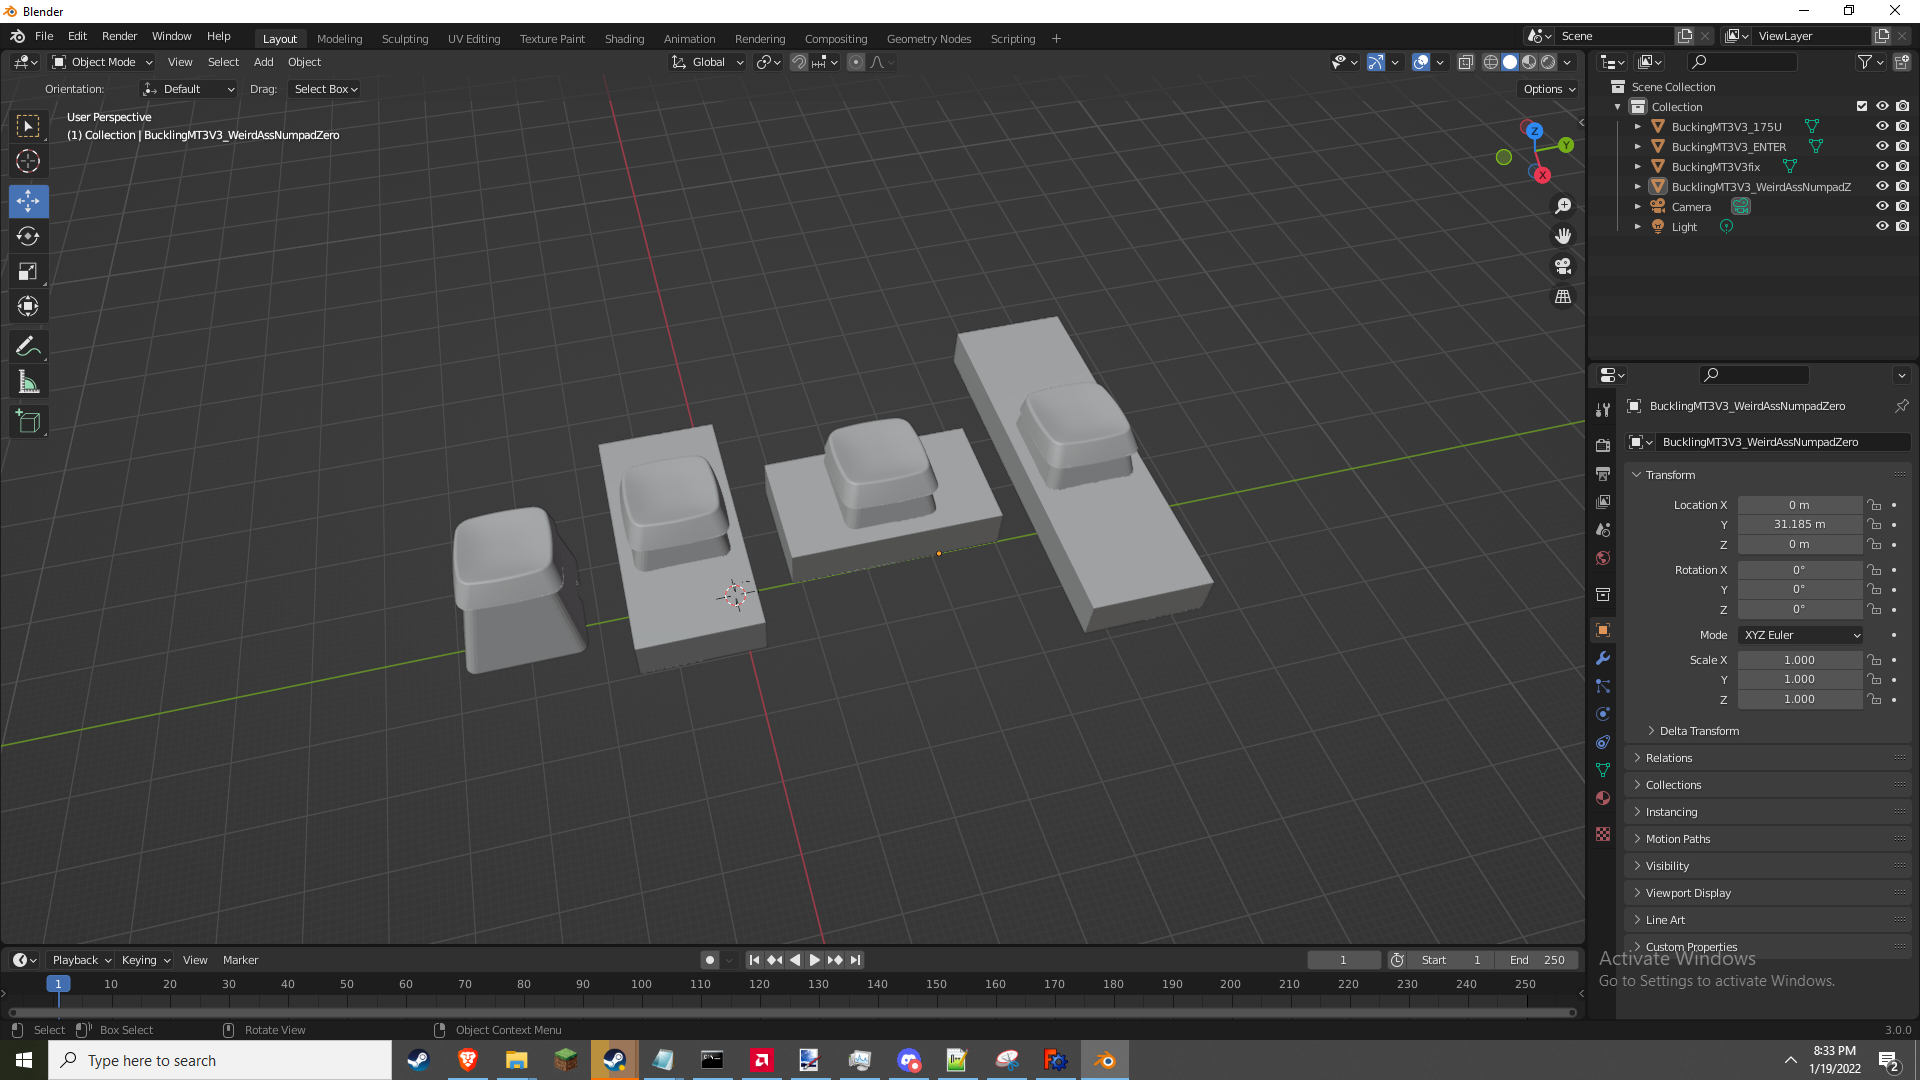1920x1080 pixels.
Task: Select the Measure tool
Action: [28, 382]
